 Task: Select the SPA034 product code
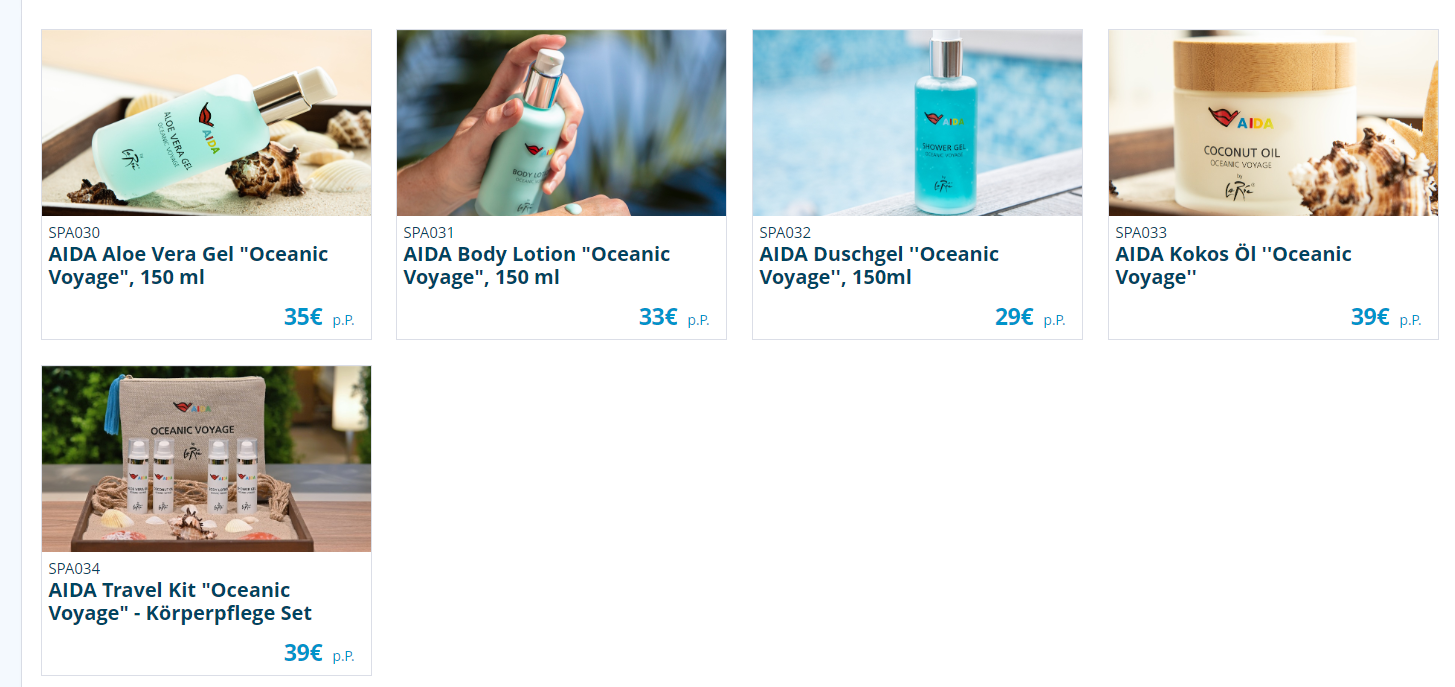[x=74, y=569]
